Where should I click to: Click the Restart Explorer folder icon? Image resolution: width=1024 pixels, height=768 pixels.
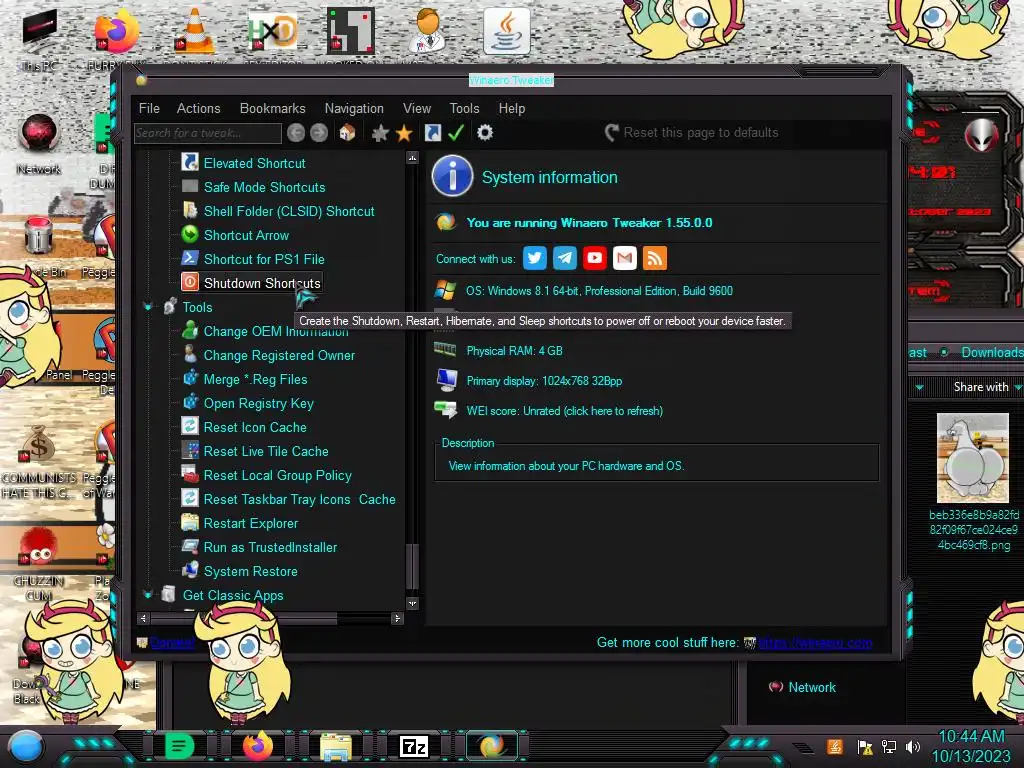coord(189,522)
